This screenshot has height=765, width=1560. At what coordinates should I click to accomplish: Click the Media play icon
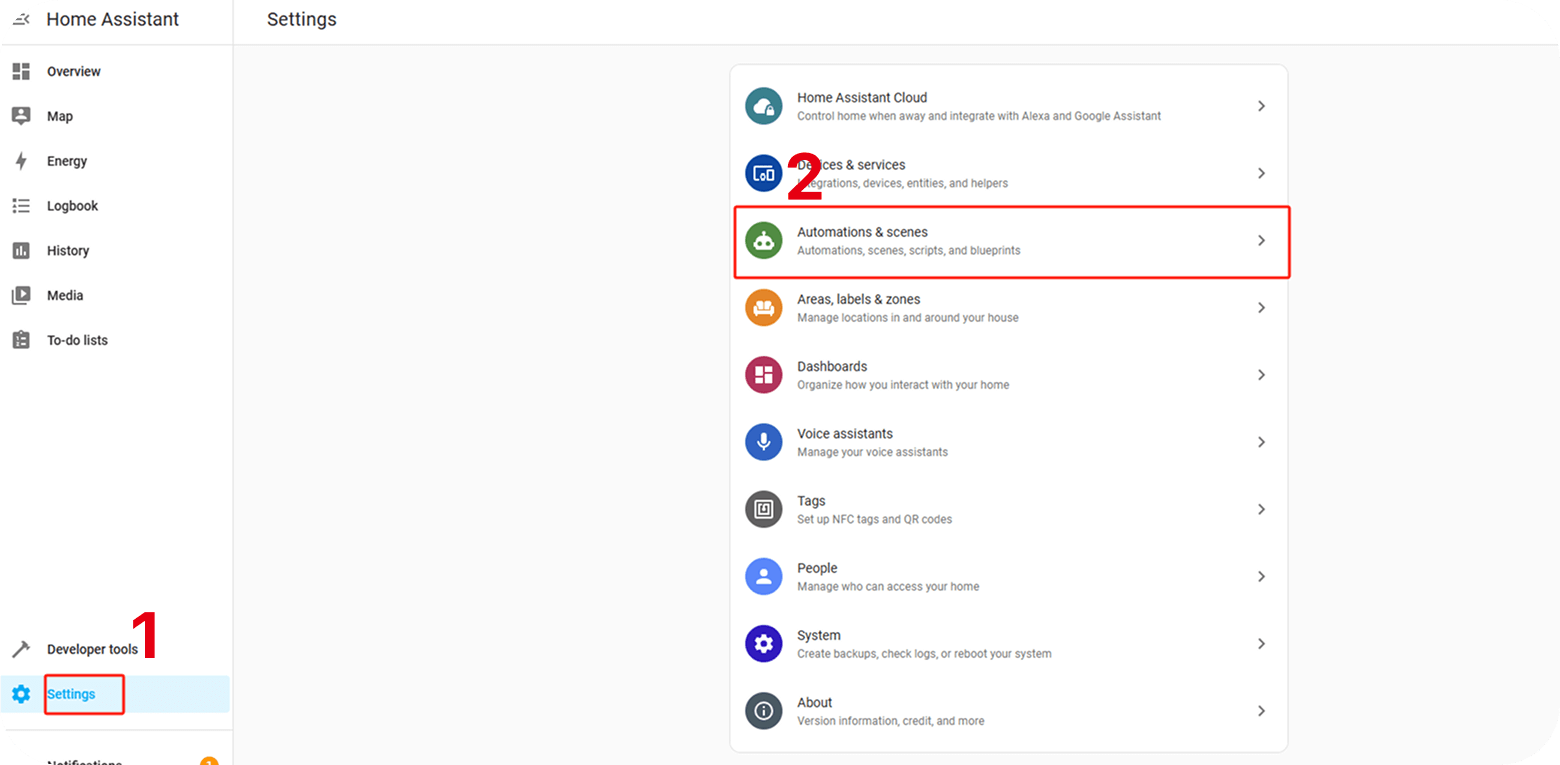pos(21,296)
